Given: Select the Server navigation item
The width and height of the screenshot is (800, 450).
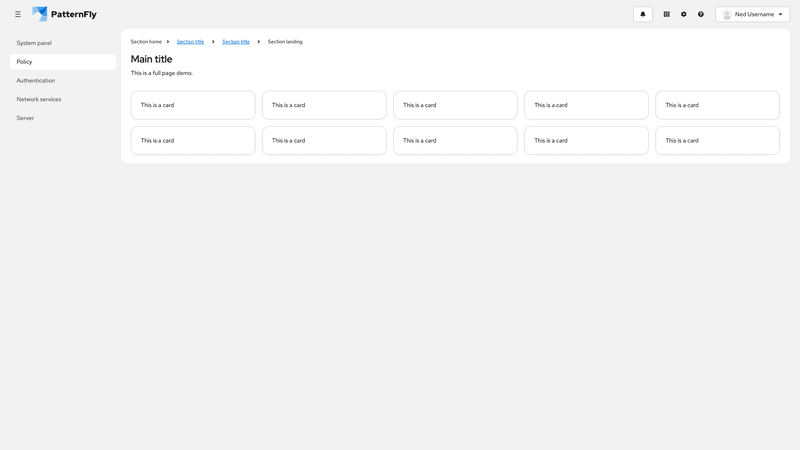Looking at the screenshot, I should [x=25, y=118].
